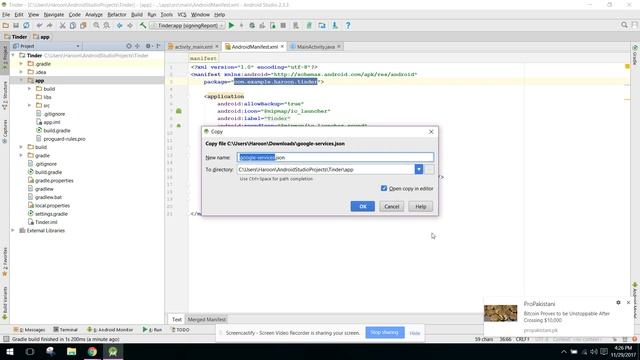The height and width of the screenshot is (360, 640).
Task: Click Hide link in Screencastify bar
Action: 415,333
